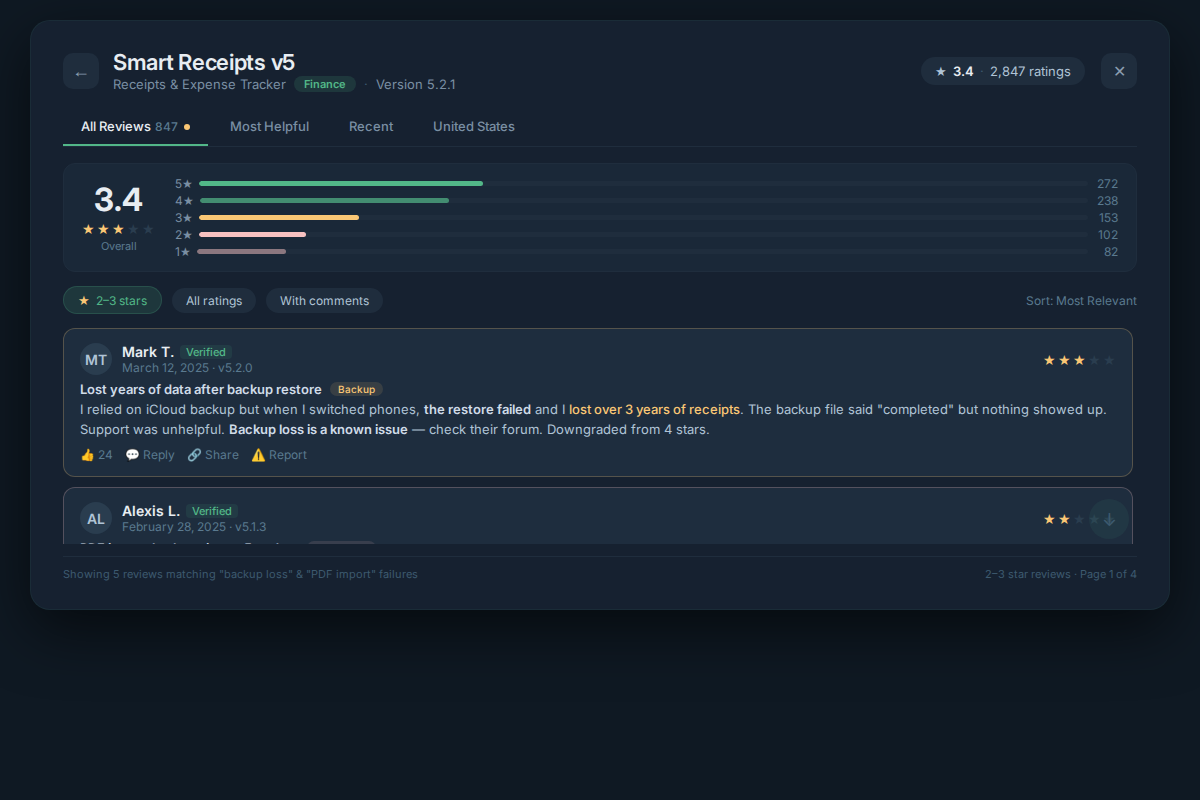Click 'March 12, 2025 · v5.2.0' date line

tap(187, 368)
